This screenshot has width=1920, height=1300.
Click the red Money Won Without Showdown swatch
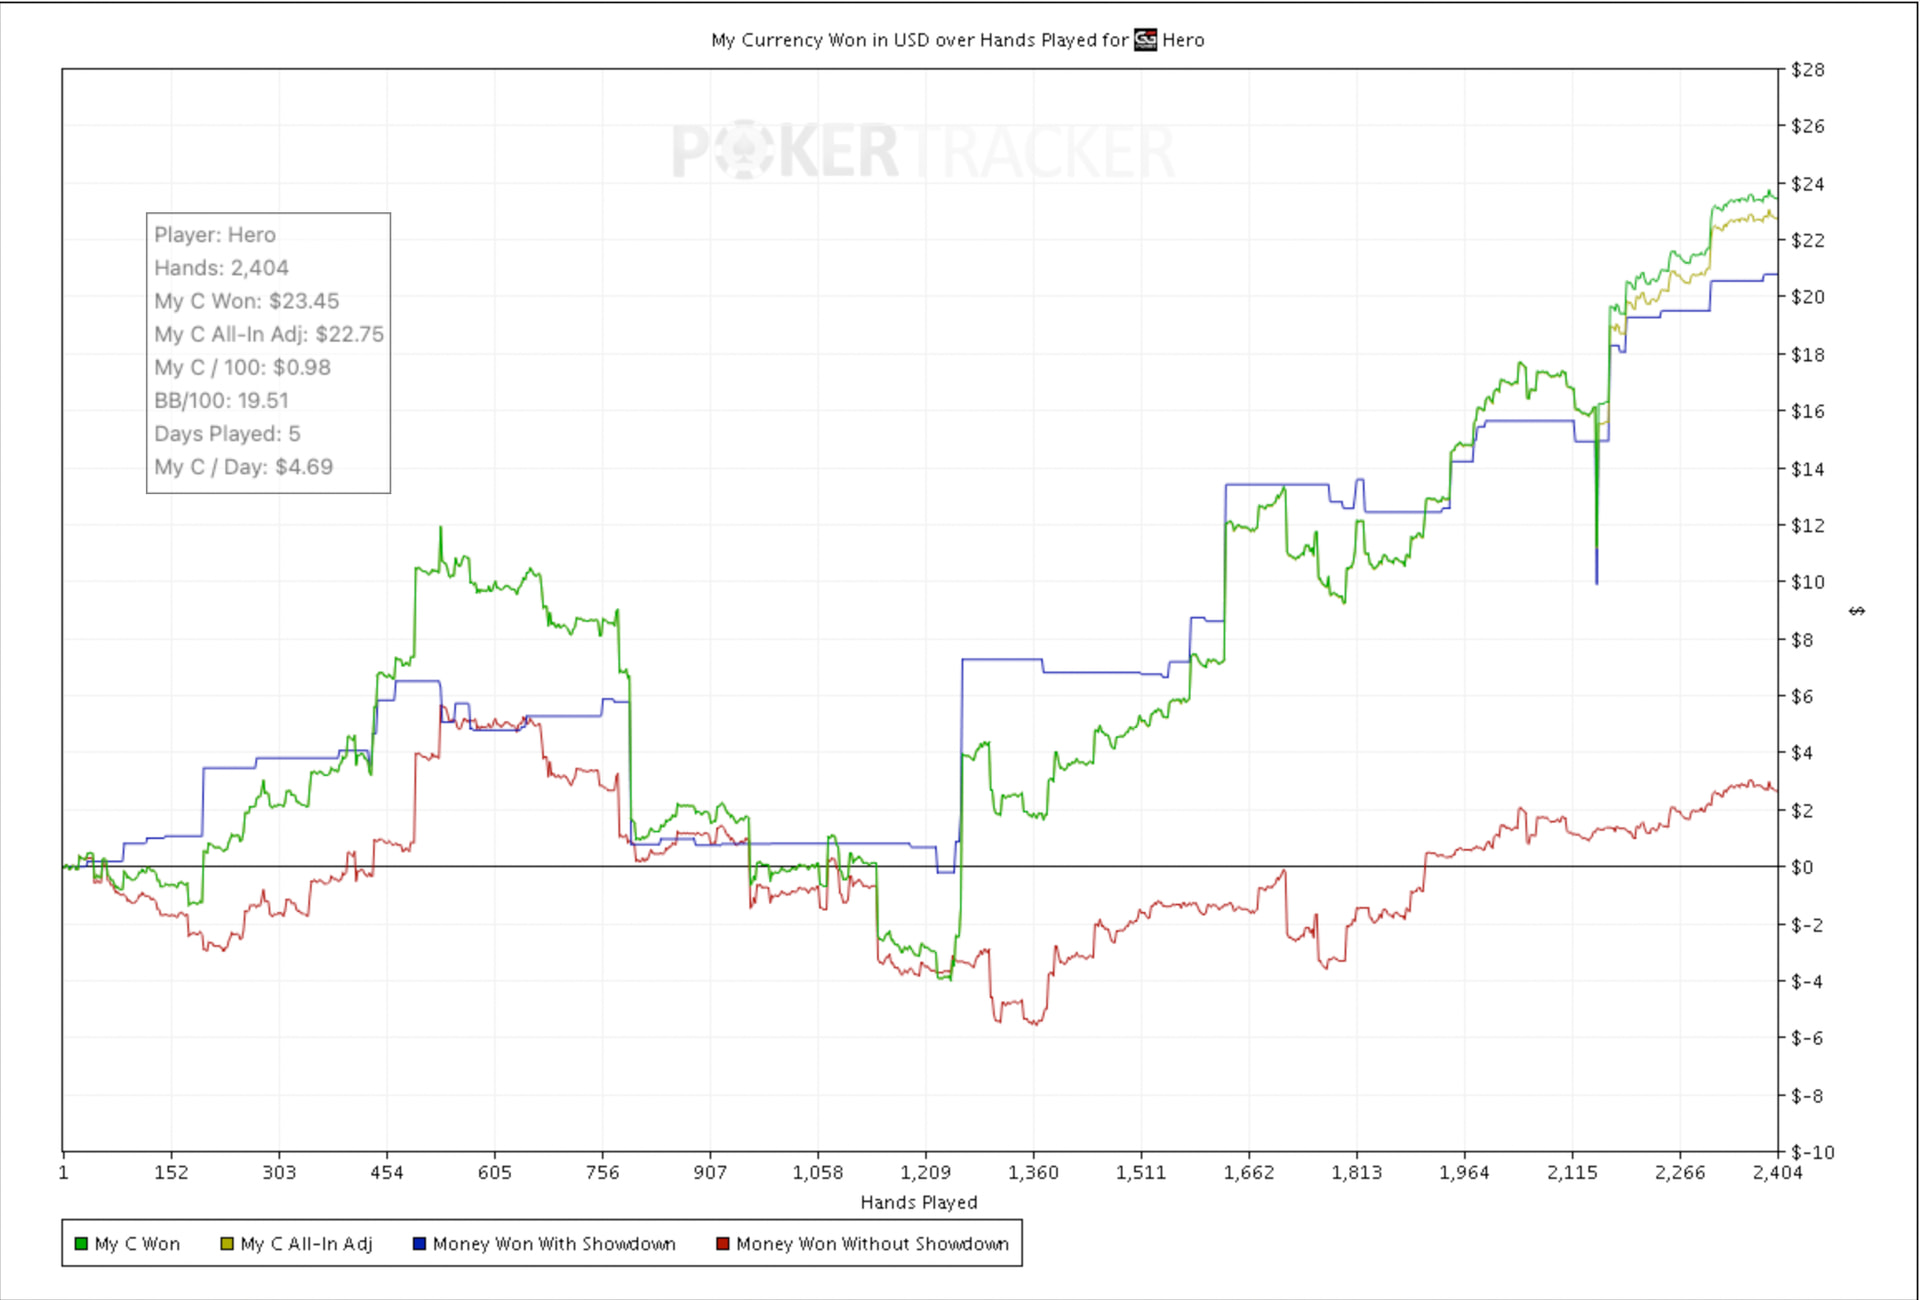(722, 1244)
